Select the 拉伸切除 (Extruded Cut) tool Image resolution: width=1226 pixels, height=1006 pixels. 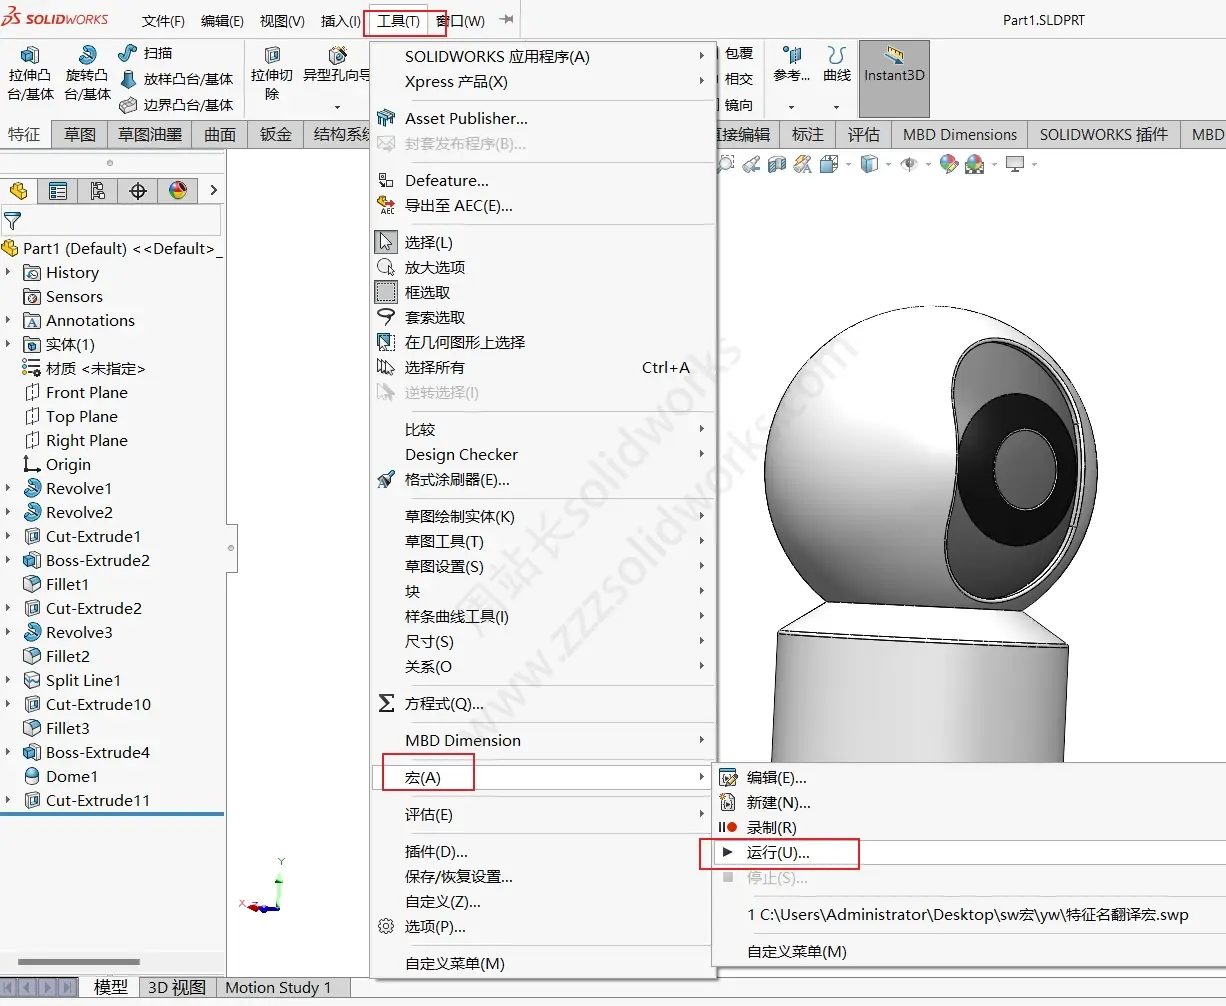click(271, 68)
